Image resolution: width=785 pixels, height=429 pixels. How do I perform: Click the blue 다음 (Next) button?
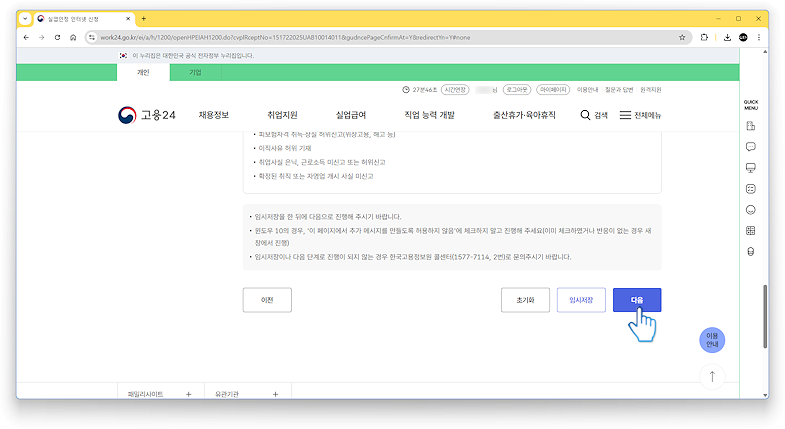tap(637, 300)
